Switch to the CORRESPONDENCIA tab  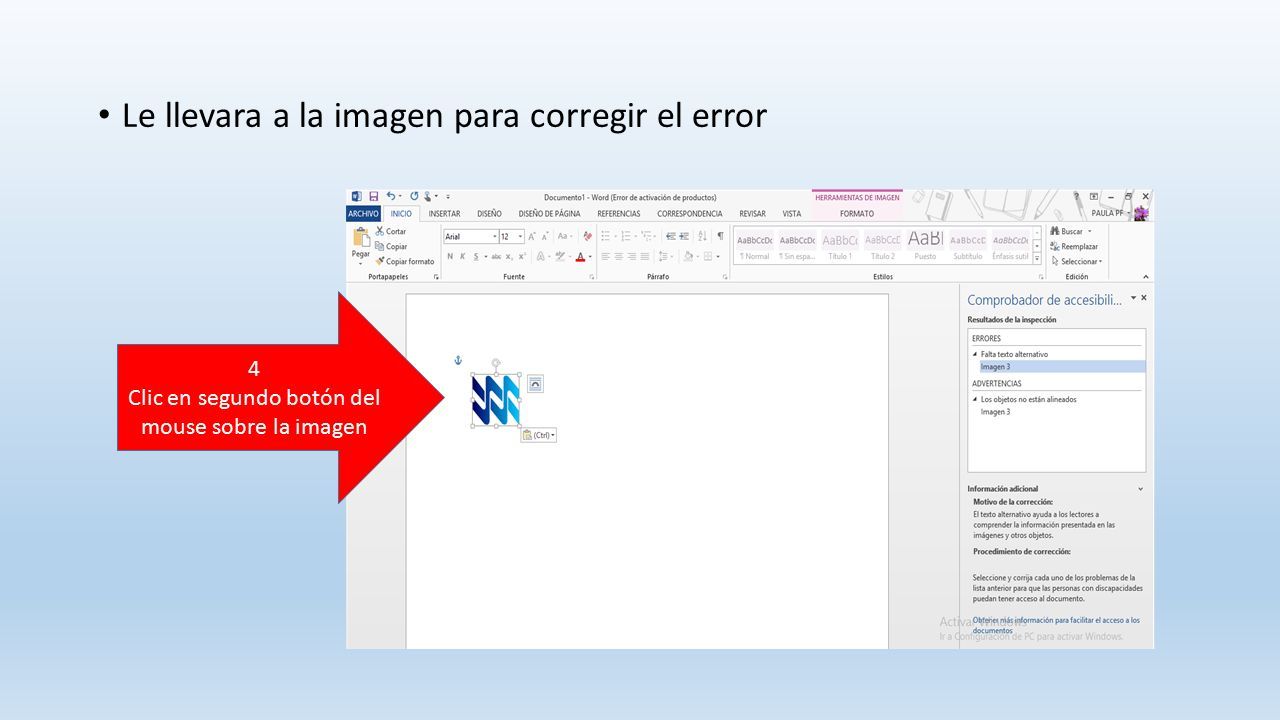tap(689, 214)
